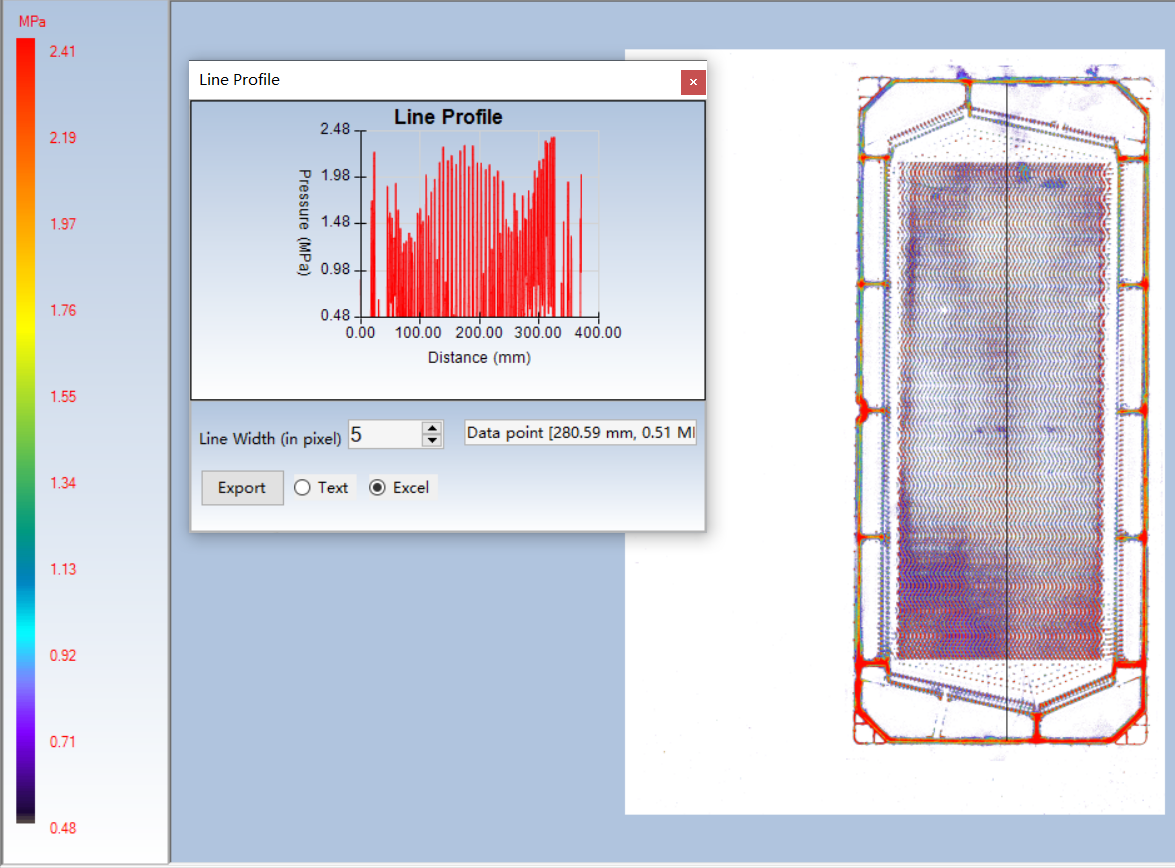Close the Line Profile dialog

tap(693, 82)
